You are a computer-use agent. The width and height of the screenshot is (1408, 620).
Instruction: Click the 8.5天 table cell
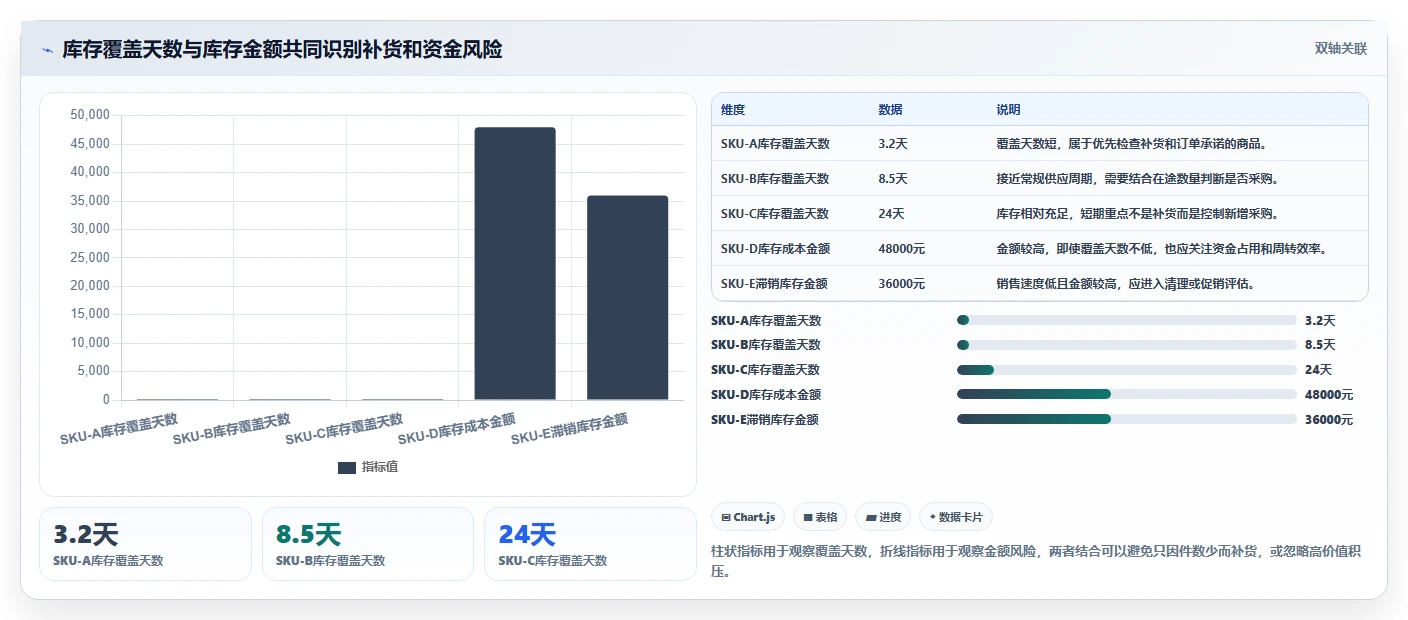click(893, 179)
